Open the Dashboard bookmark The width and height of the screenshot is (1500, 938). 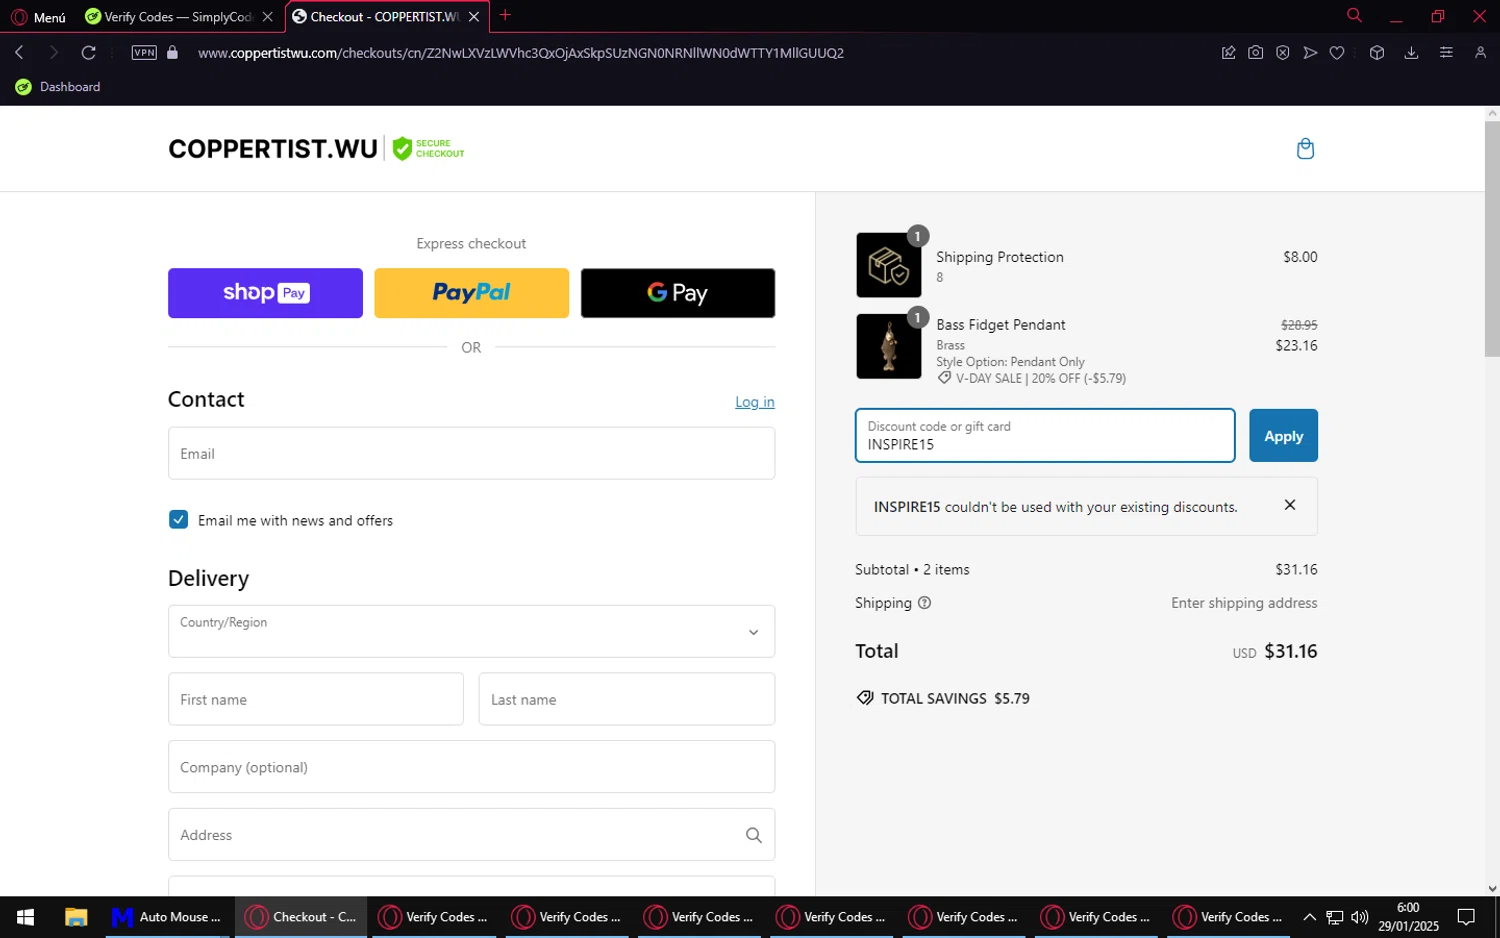(58, 87)
